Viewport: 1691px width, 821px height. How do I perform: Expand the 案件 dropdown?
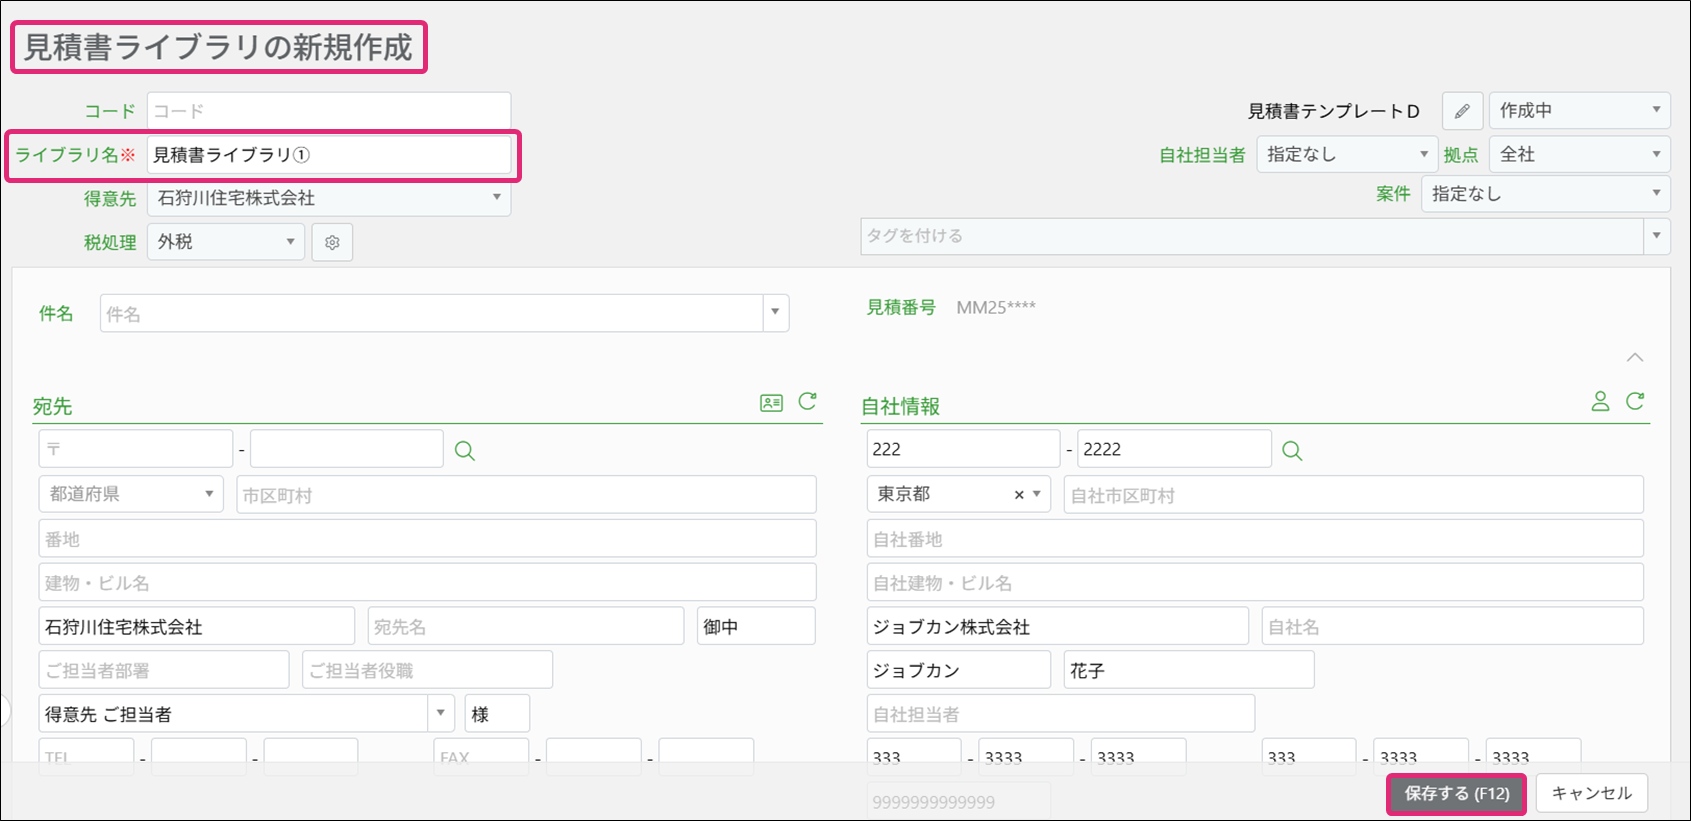point(1544,194)
